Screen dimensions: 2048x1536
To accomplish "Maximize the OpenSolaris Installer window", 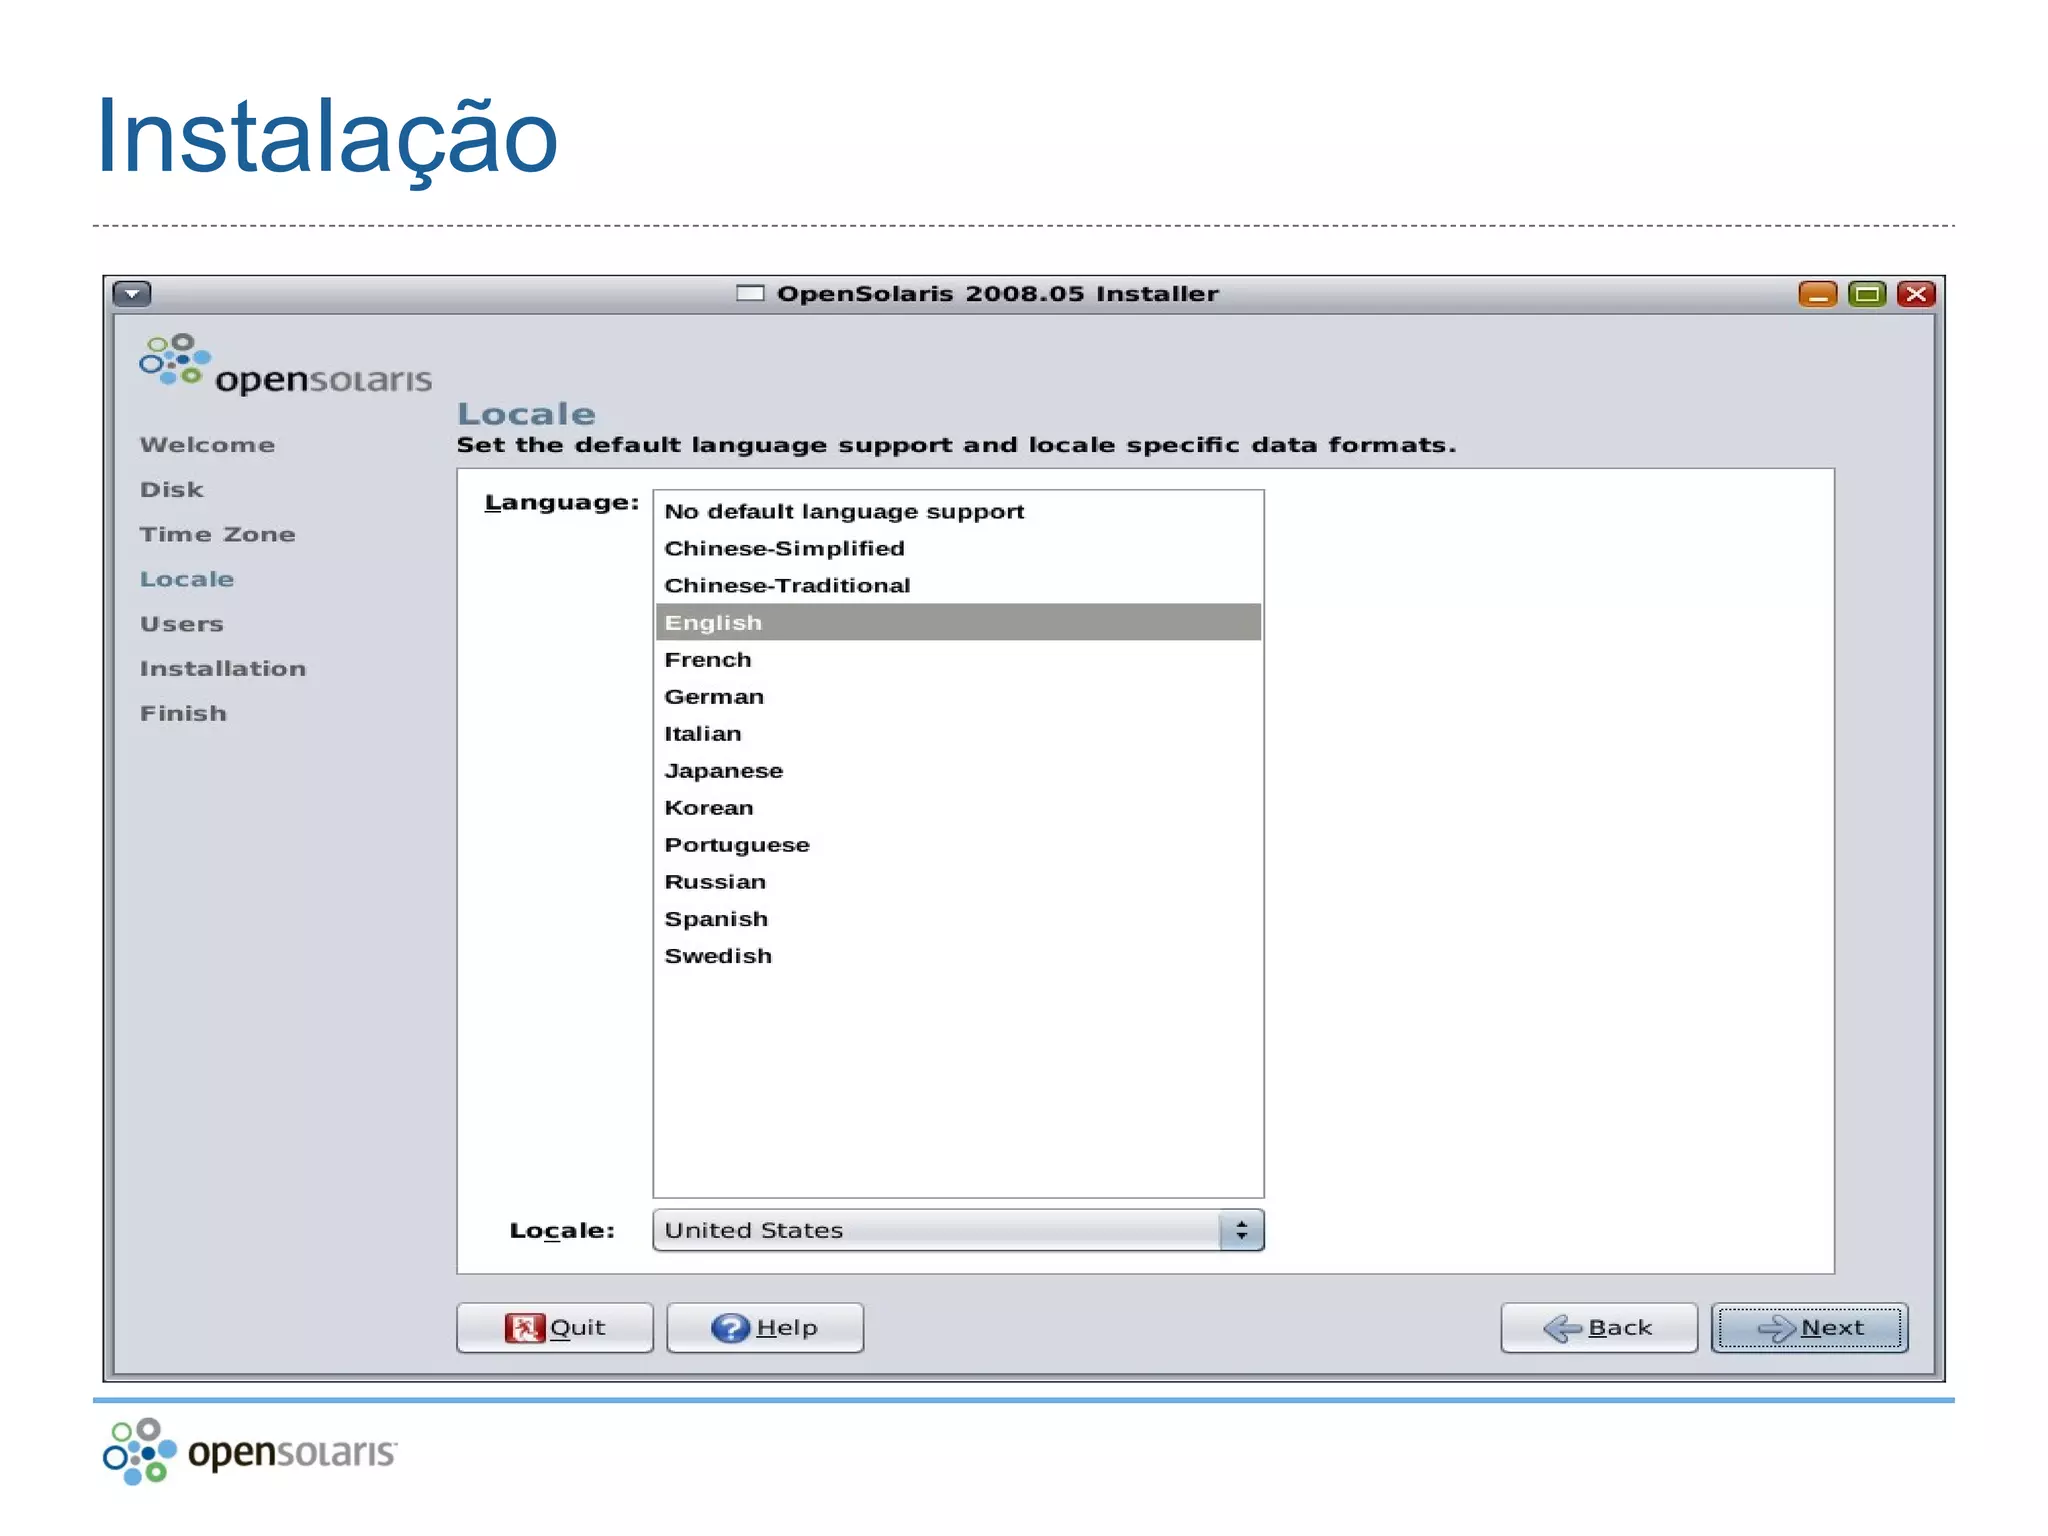I will tap(1866, 294).
